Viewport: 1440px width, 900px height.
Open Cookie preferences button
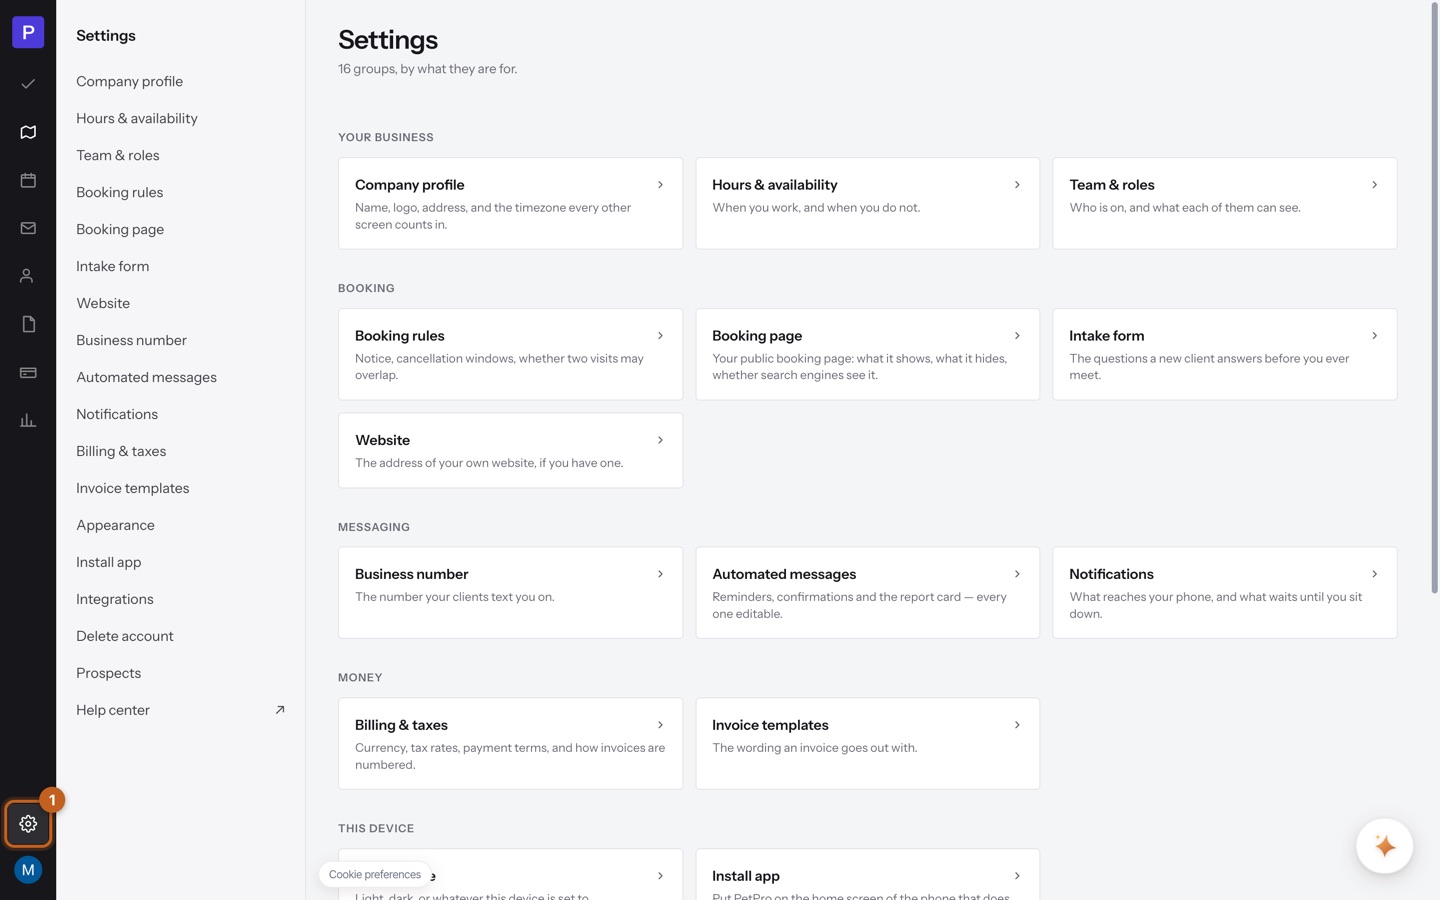click(375, 874)
